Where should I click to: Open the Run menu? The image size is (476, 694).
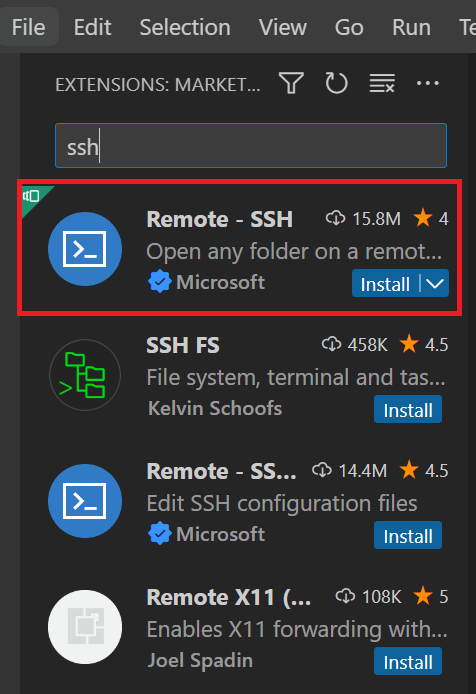click(x=411, y=27)
